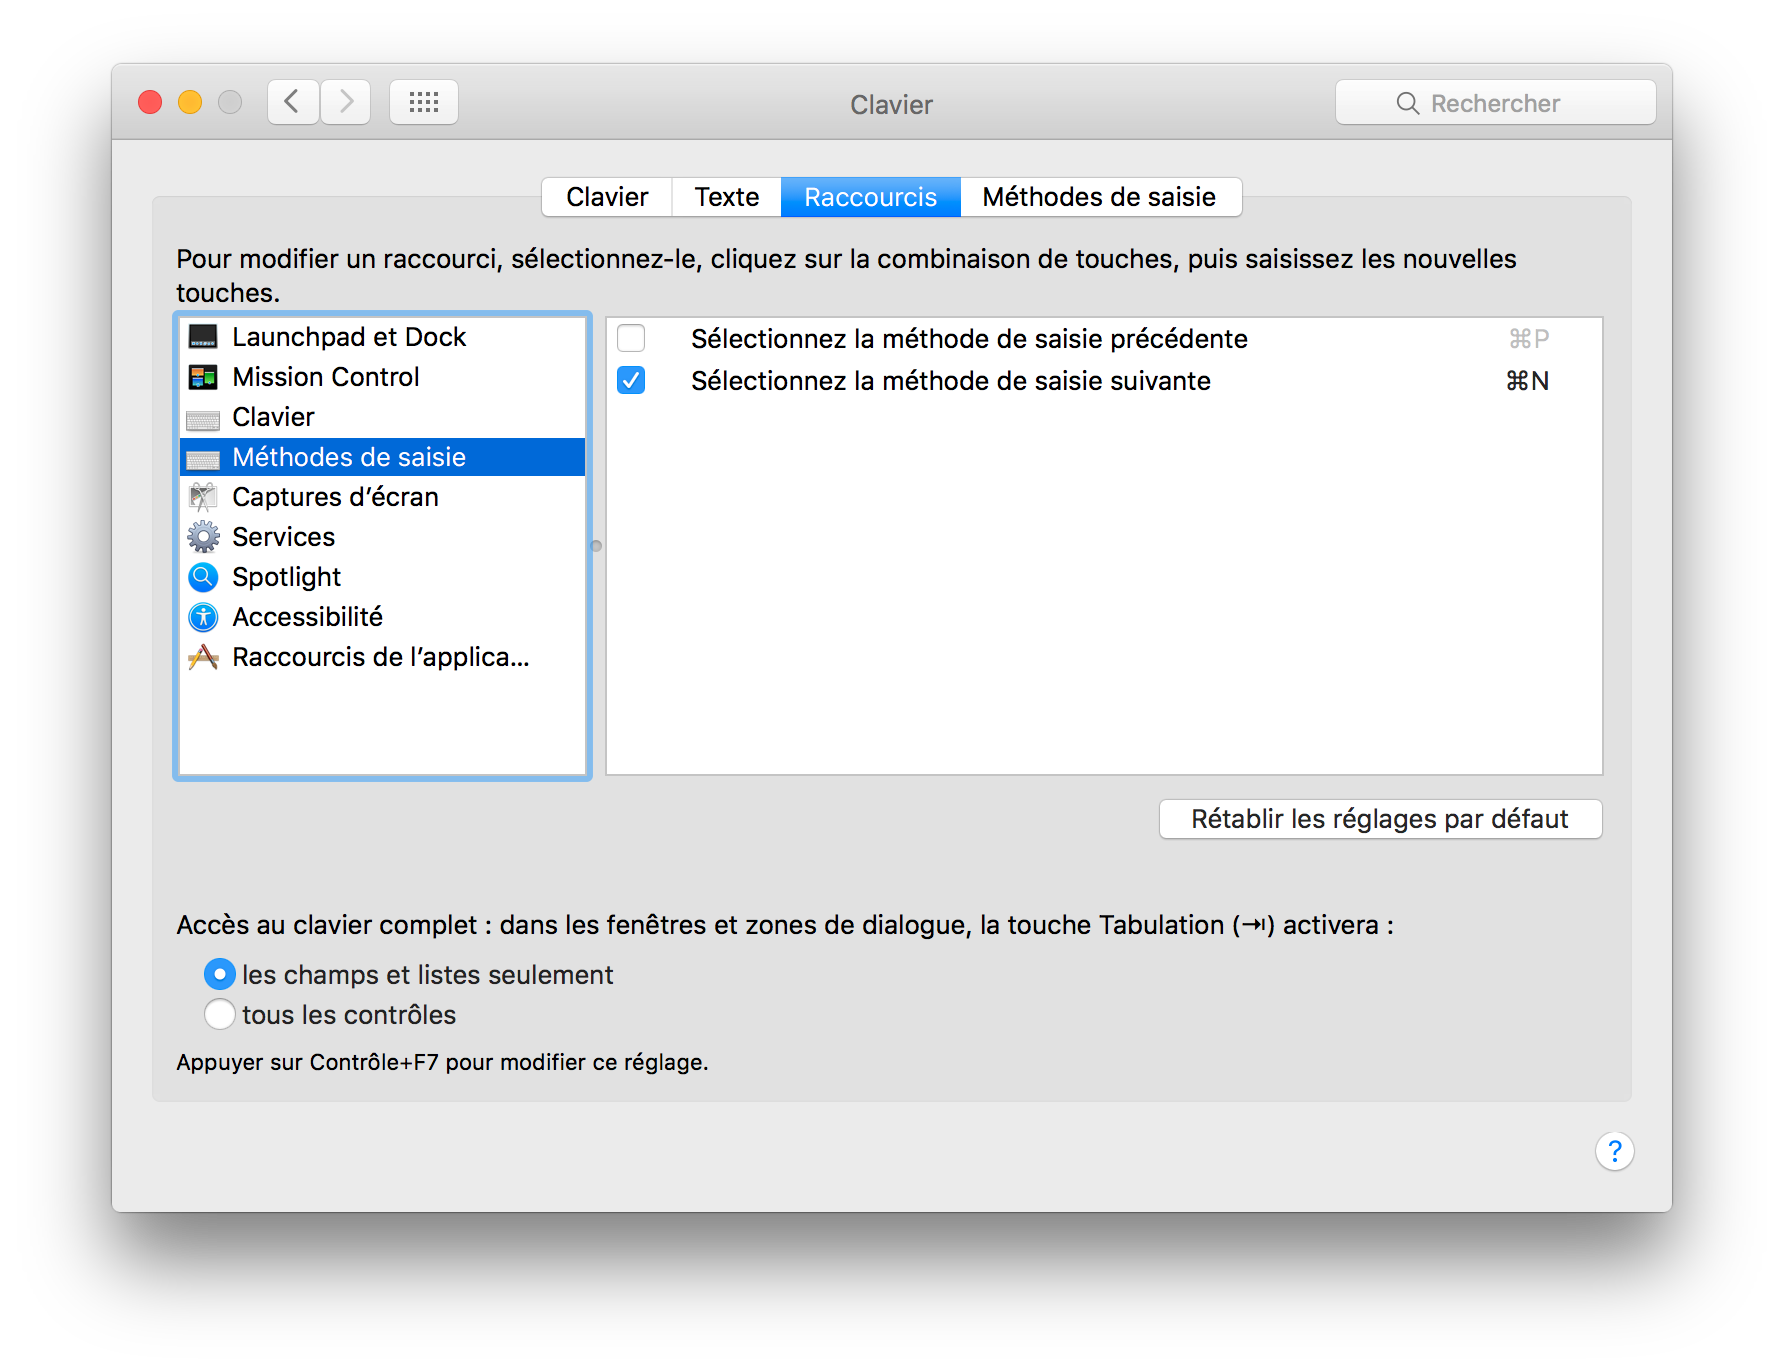This screenshot has width=1784, height=1372.
Task: Click Rétablir les réglages par défaut
Action: [x=1380, y=819]
